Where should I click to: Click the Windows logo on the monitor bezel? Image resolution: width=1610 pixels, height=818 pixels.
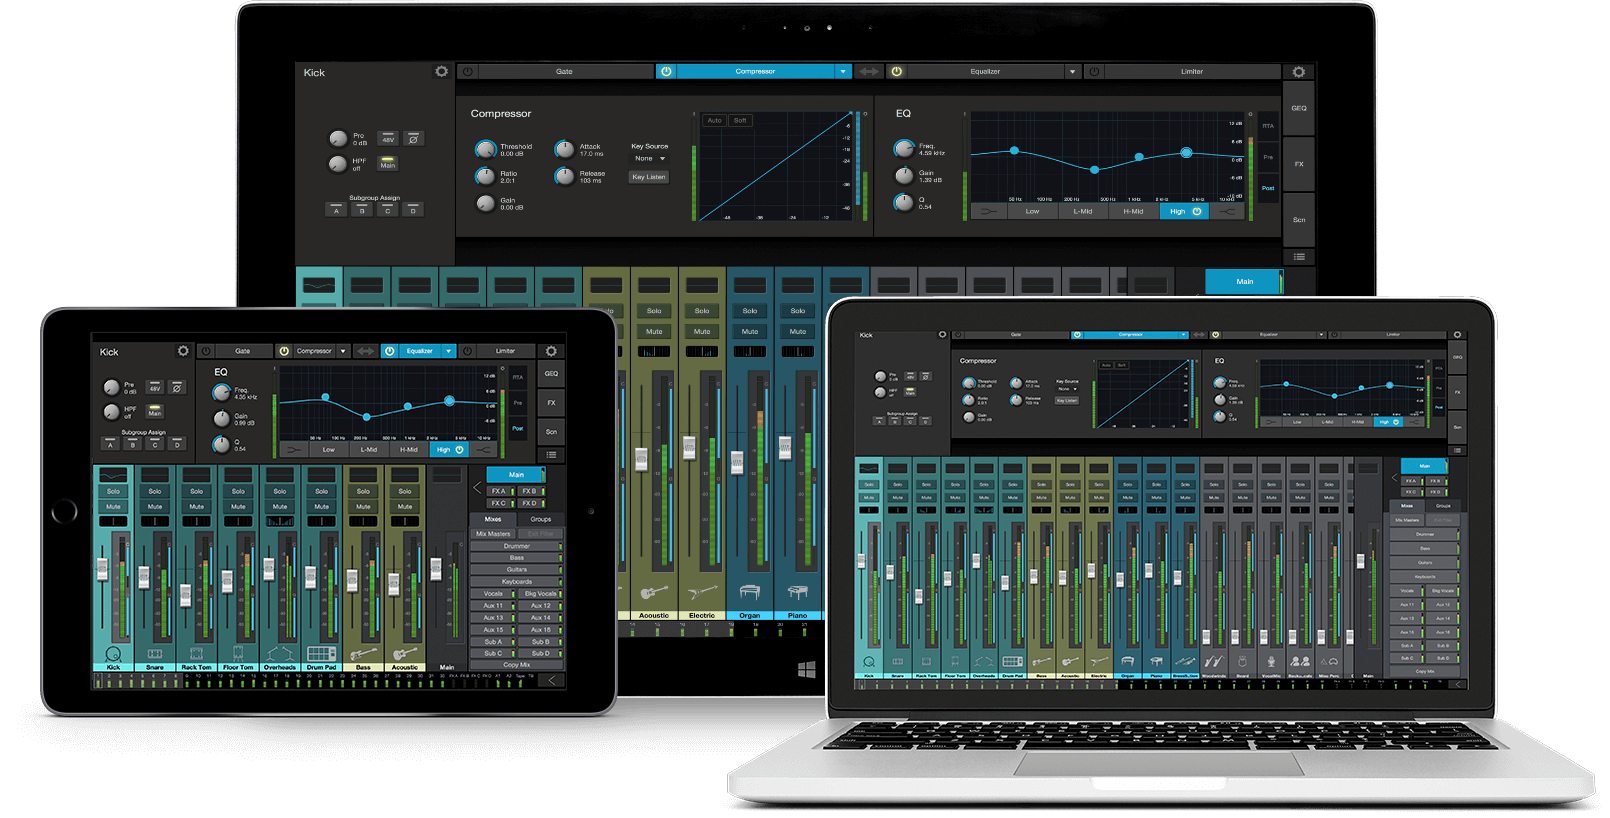807,669
